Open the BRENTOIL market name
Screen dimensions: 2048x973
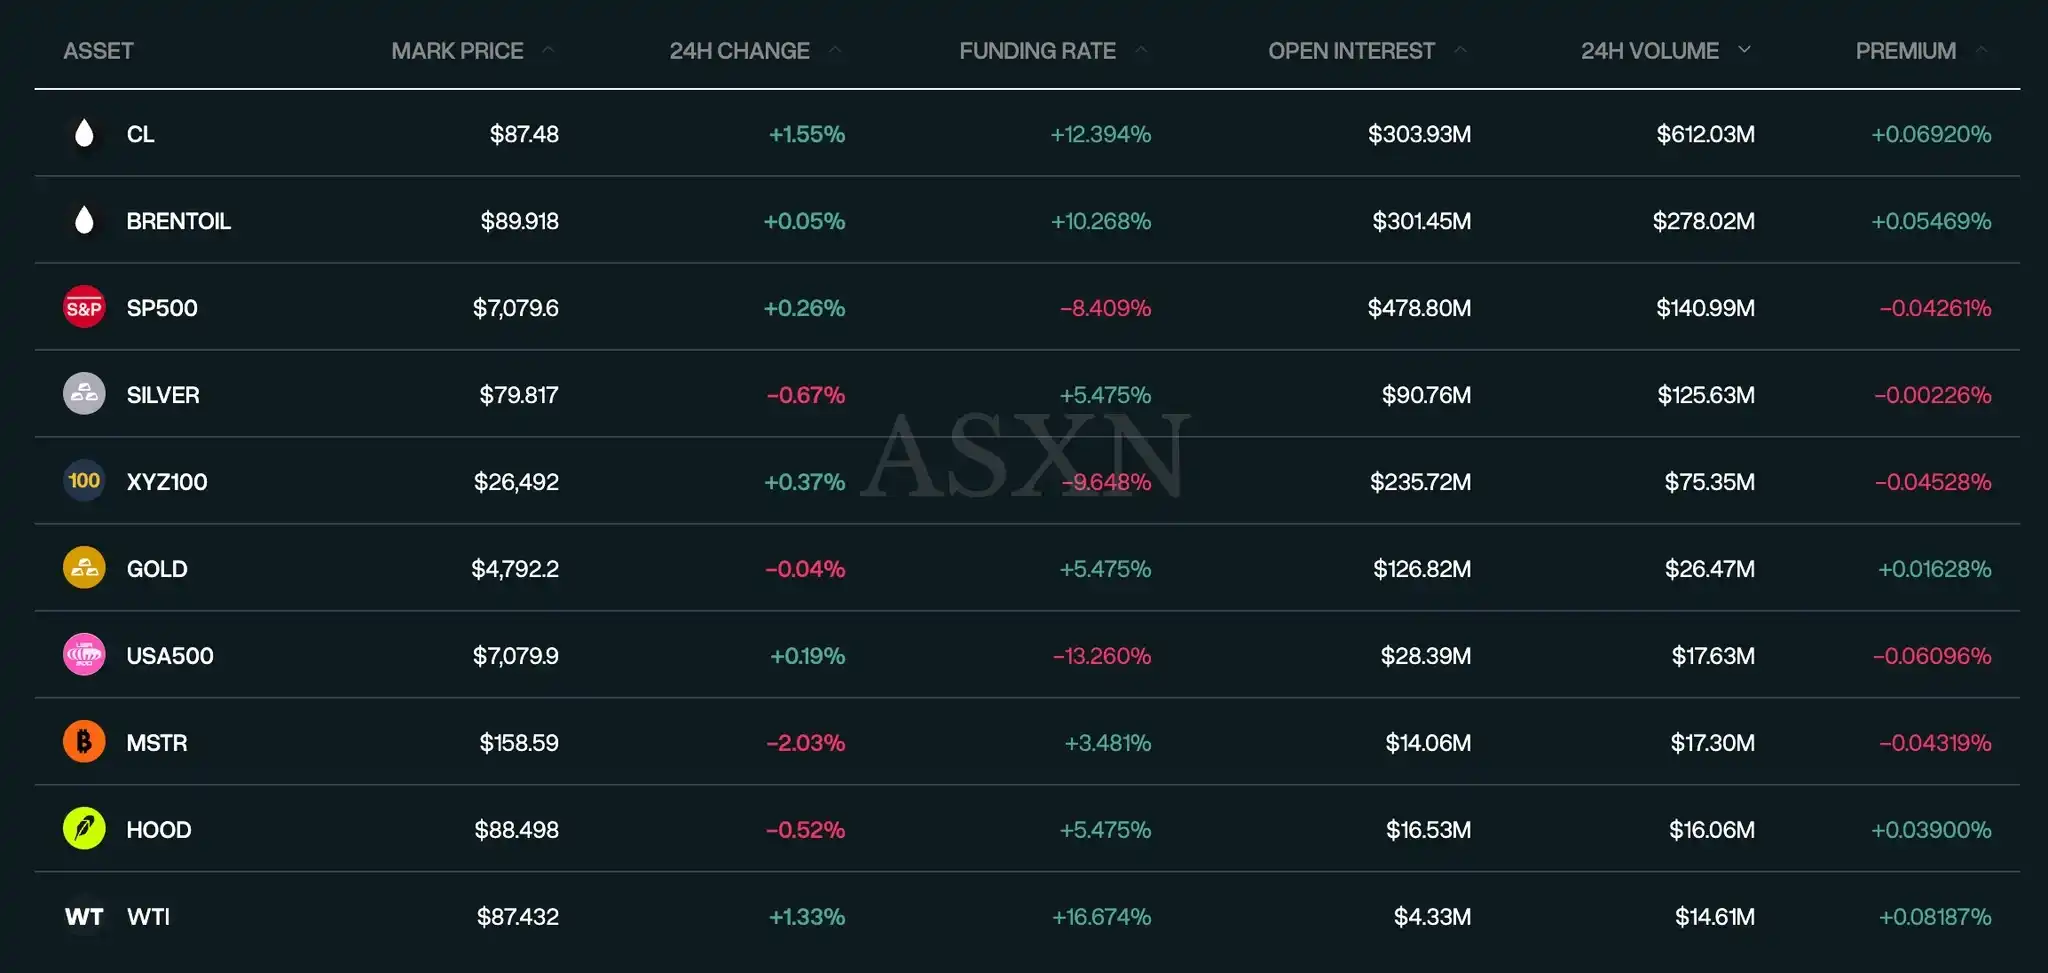pos(178,221)
